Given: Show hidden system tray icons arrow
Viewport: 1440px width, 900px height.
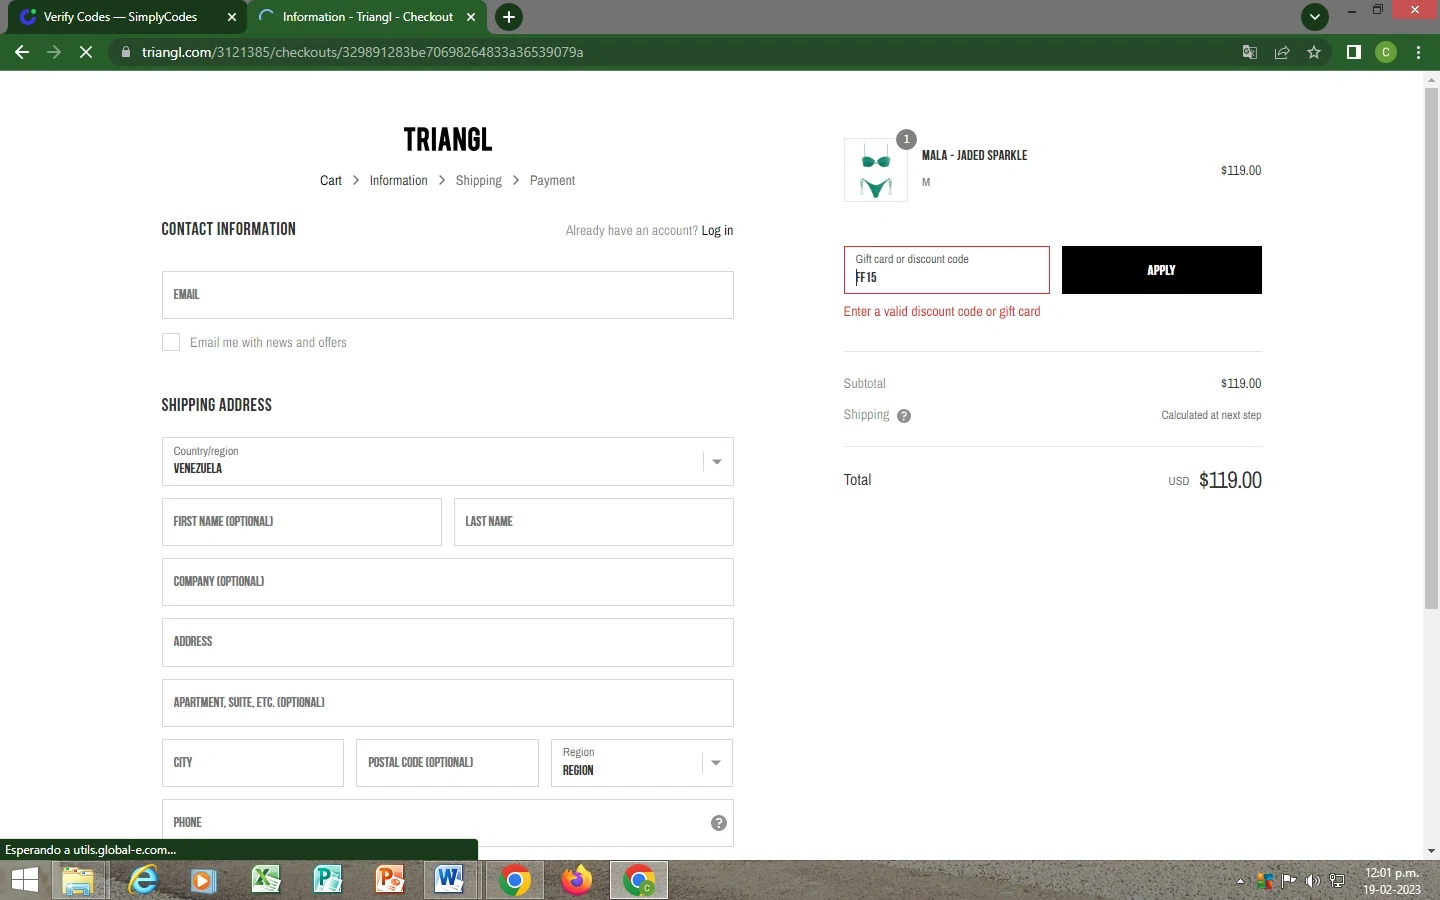Looking at the screenshot, I should click(1240, 881).
